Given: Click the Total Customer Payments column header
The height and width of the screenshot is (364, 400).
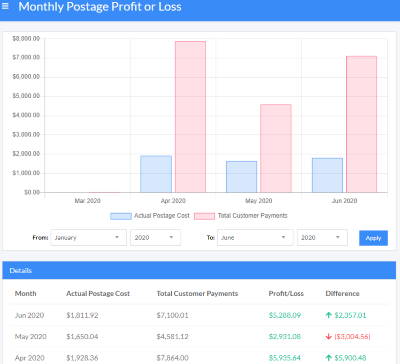Looking at the screenshot, I should [x=197, y=294].
